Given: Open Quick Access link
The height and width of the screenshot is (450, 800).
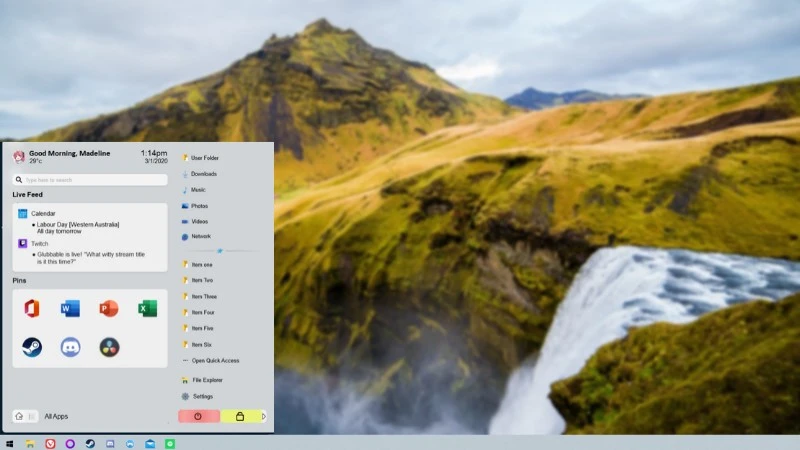Looking at the screenshot, I should [211, 361].
